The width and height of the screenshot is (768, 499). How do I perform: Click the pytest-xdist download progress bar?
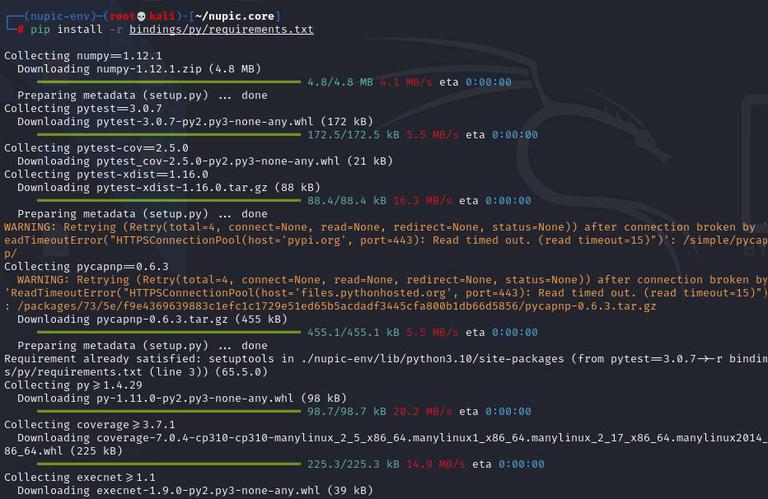coord(168,200)
